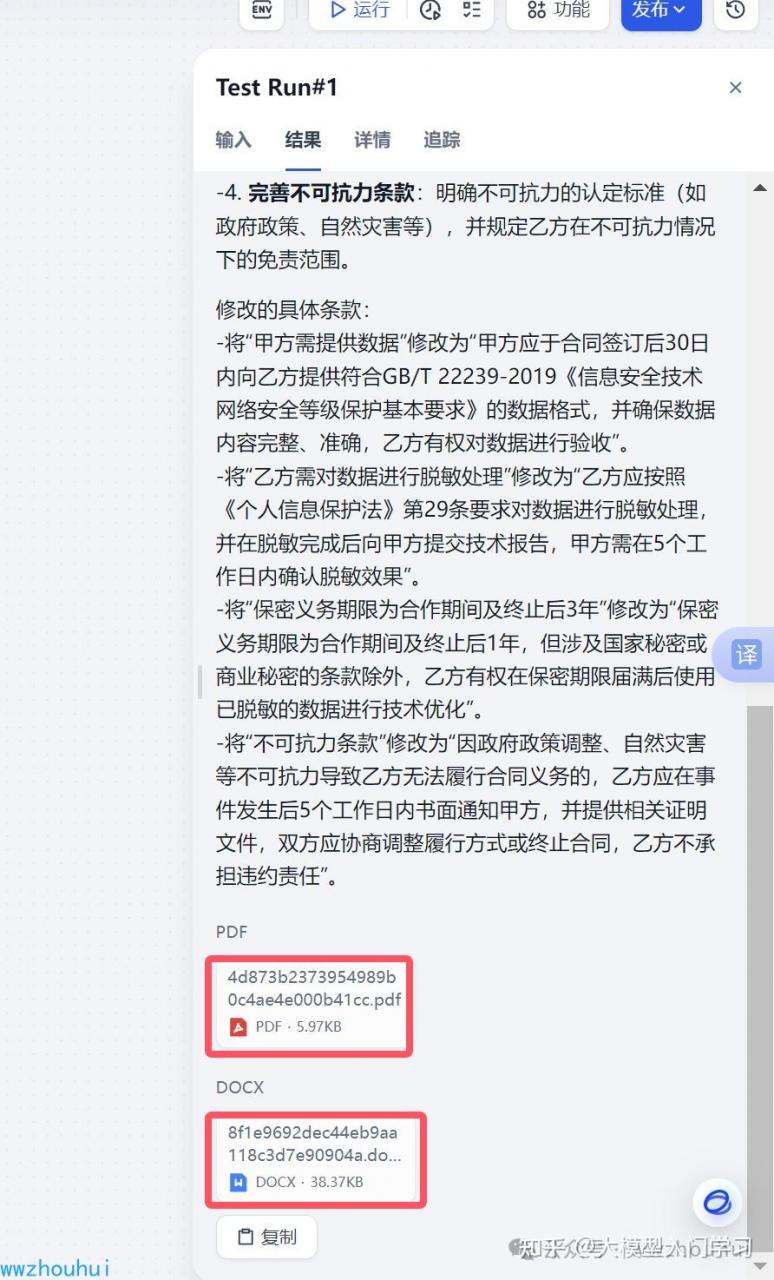
Task: Click the 运行 run button
Action: (x=359, y=9)
